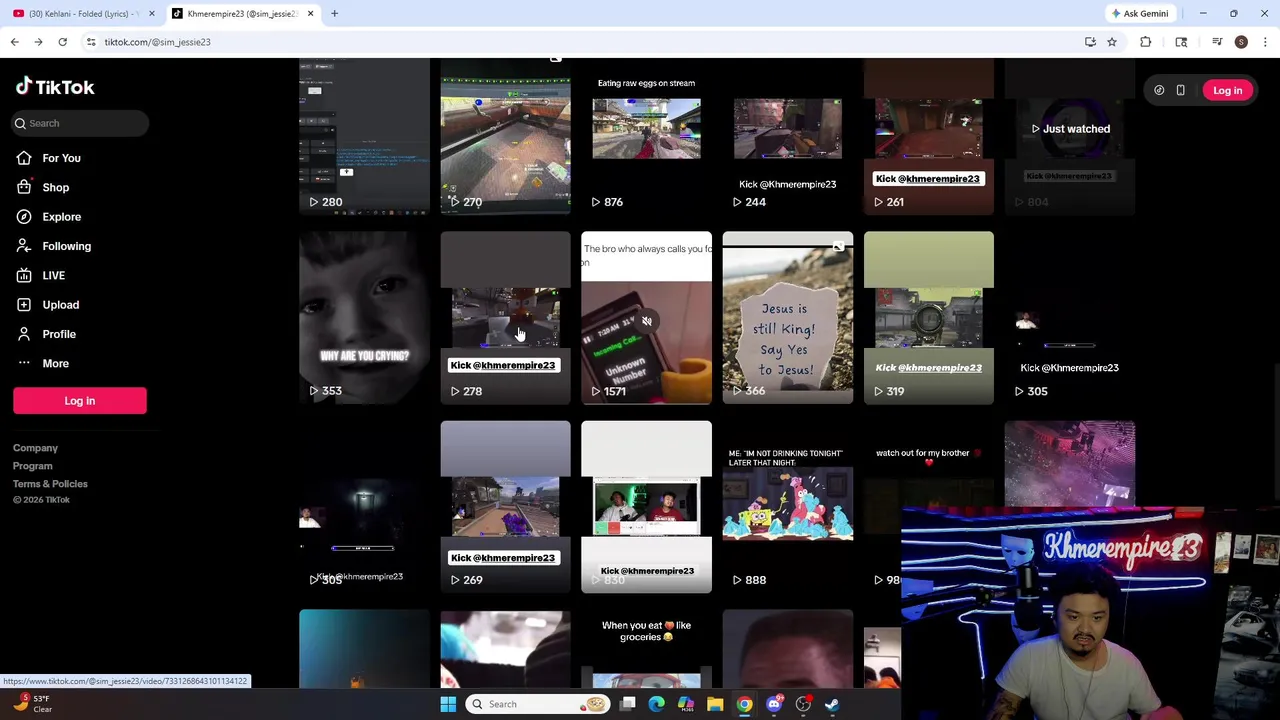Open the For You feed
1280x720 pixels.
[x=61, y=158]
